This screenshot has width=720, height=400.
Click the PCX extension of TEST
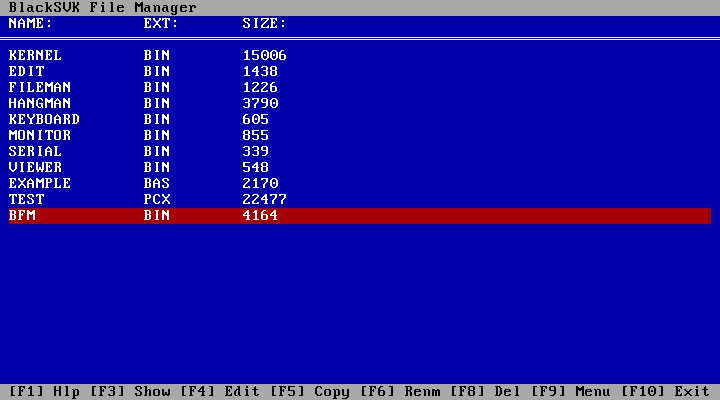click(157, 199)
